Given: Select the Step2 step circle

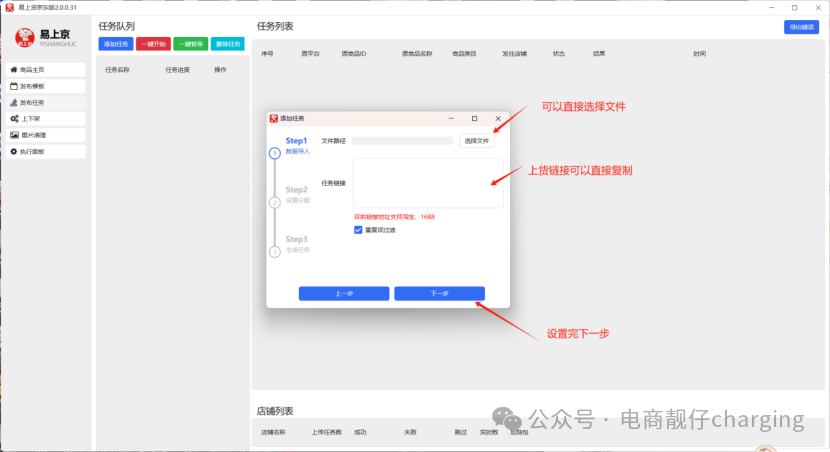Looking at the screenshot, I should point(275,202).
